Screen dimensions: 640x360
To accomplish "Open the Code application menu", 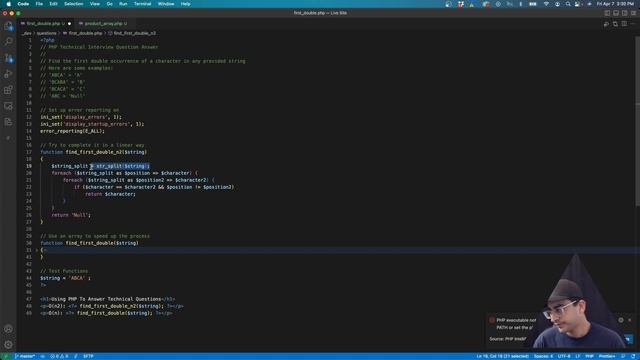I will click(x=23, y=4).
